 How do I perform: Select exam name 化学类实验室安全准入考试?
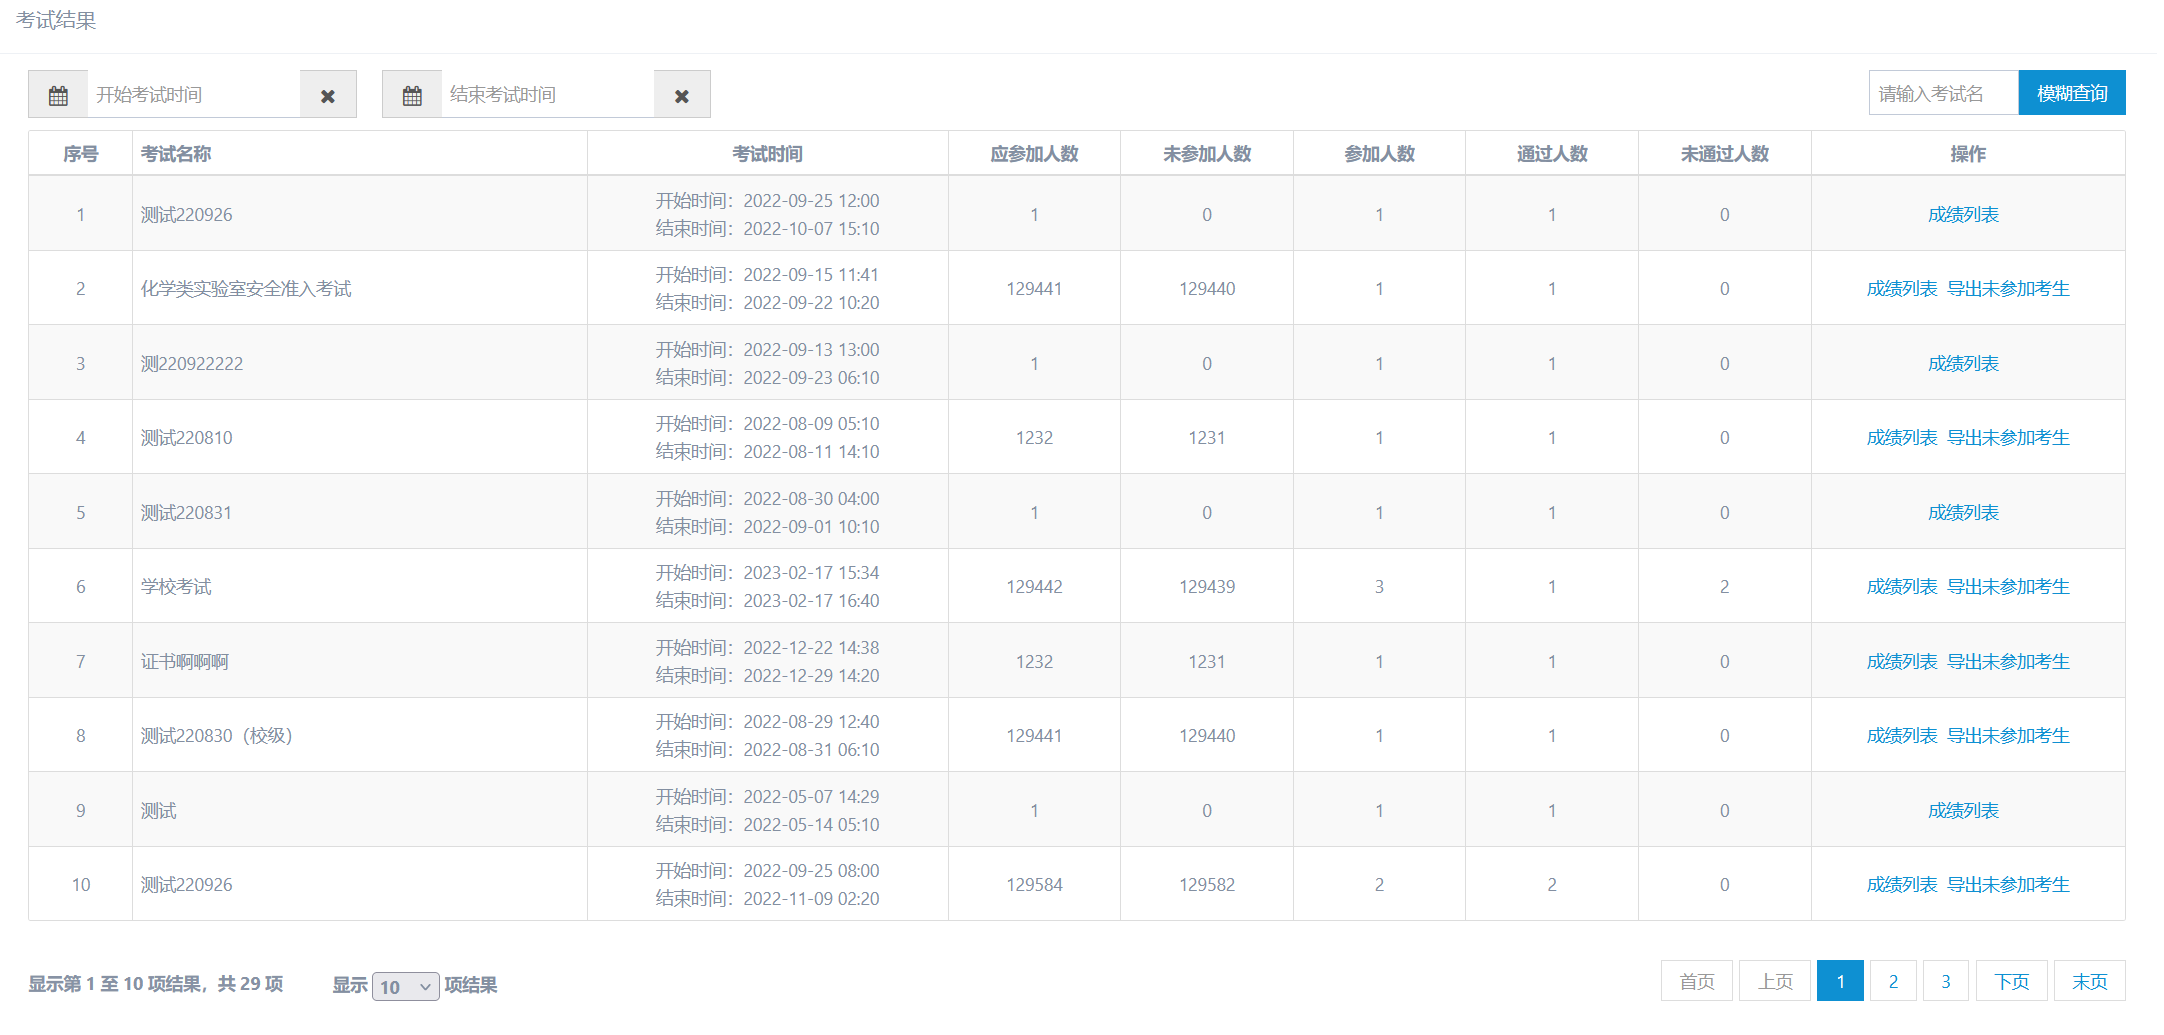coord(246,289)
